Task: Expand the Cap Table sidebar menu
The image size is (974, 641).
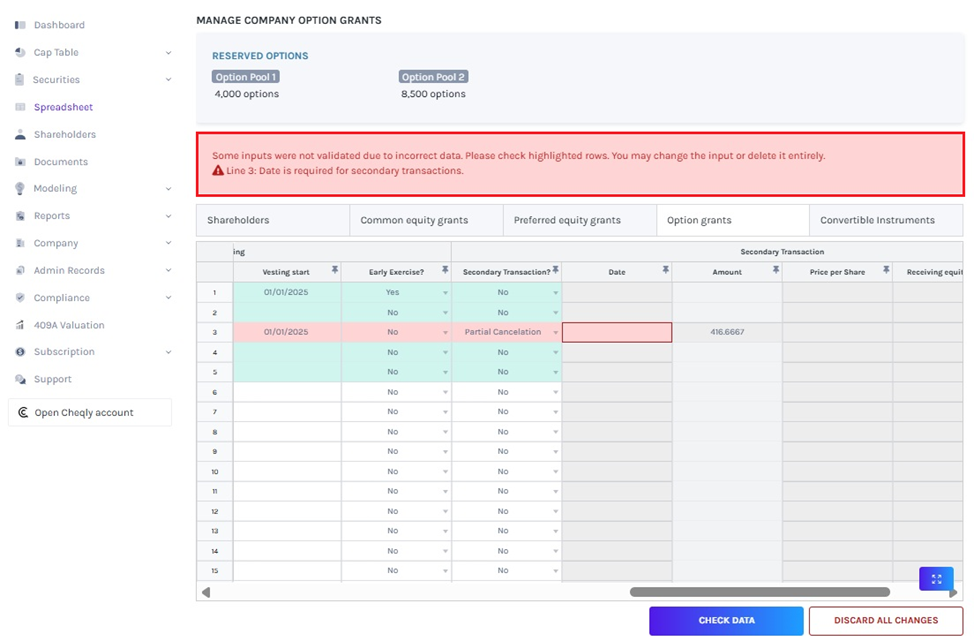Action: click(x=168, y=53)
